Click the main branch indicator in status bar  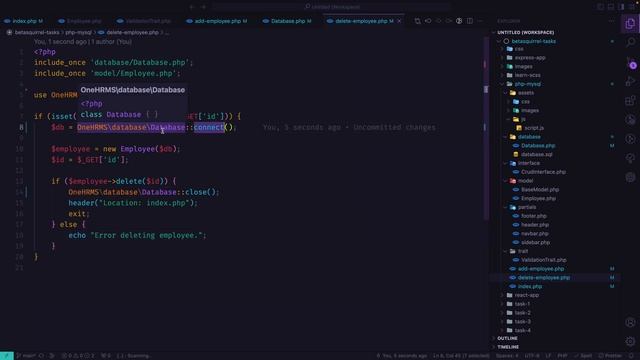pyautogui.click(x=26, y=356)
